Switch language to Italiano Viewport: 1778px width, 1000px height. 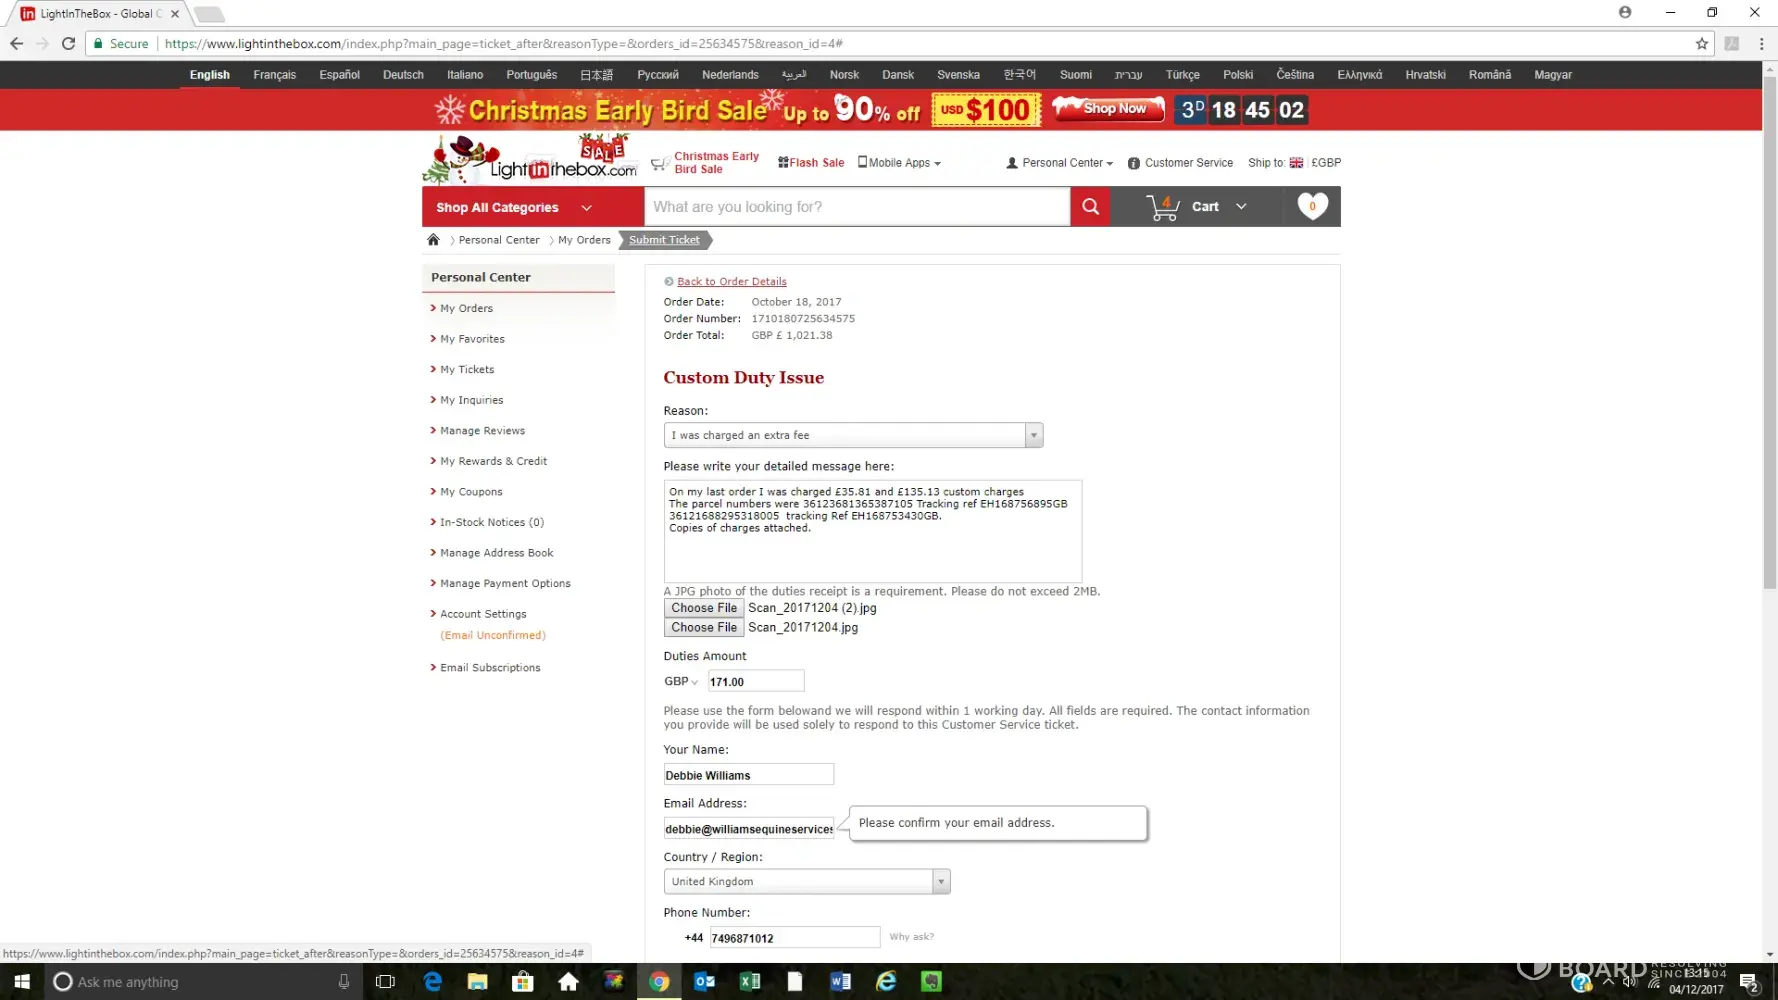point(465,75)
